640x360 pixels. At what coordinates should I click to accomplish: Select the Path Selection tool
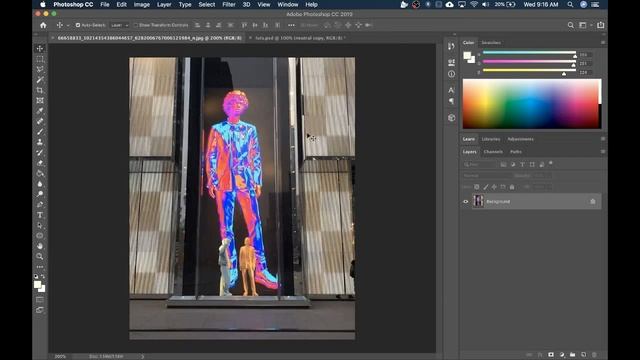(x=40, y=225)
